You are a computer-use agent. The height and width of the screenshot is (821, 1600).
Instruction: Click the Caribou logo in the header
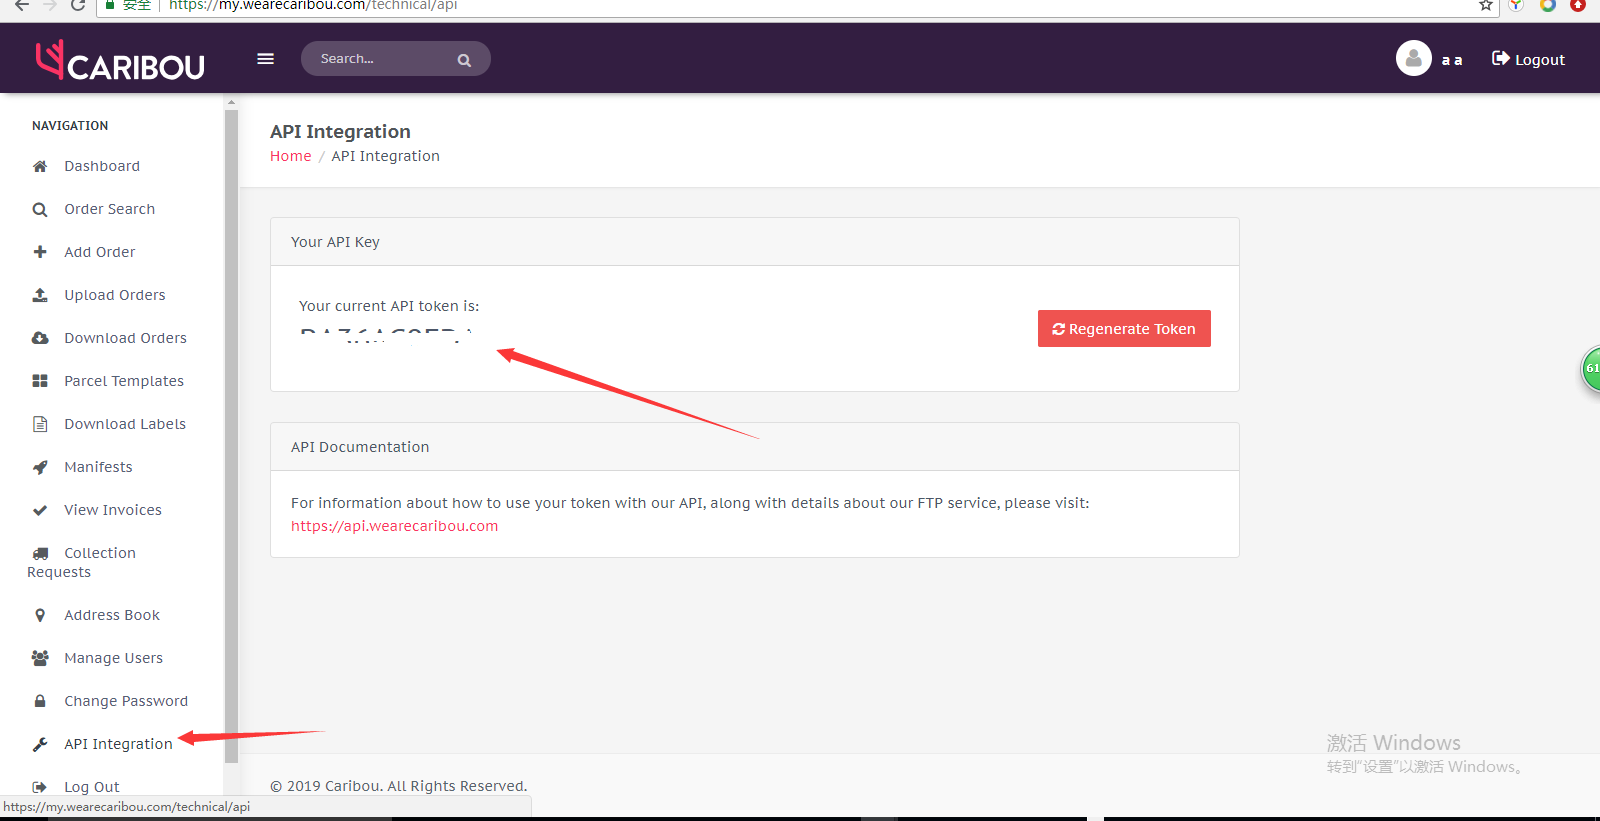(120, 61)
